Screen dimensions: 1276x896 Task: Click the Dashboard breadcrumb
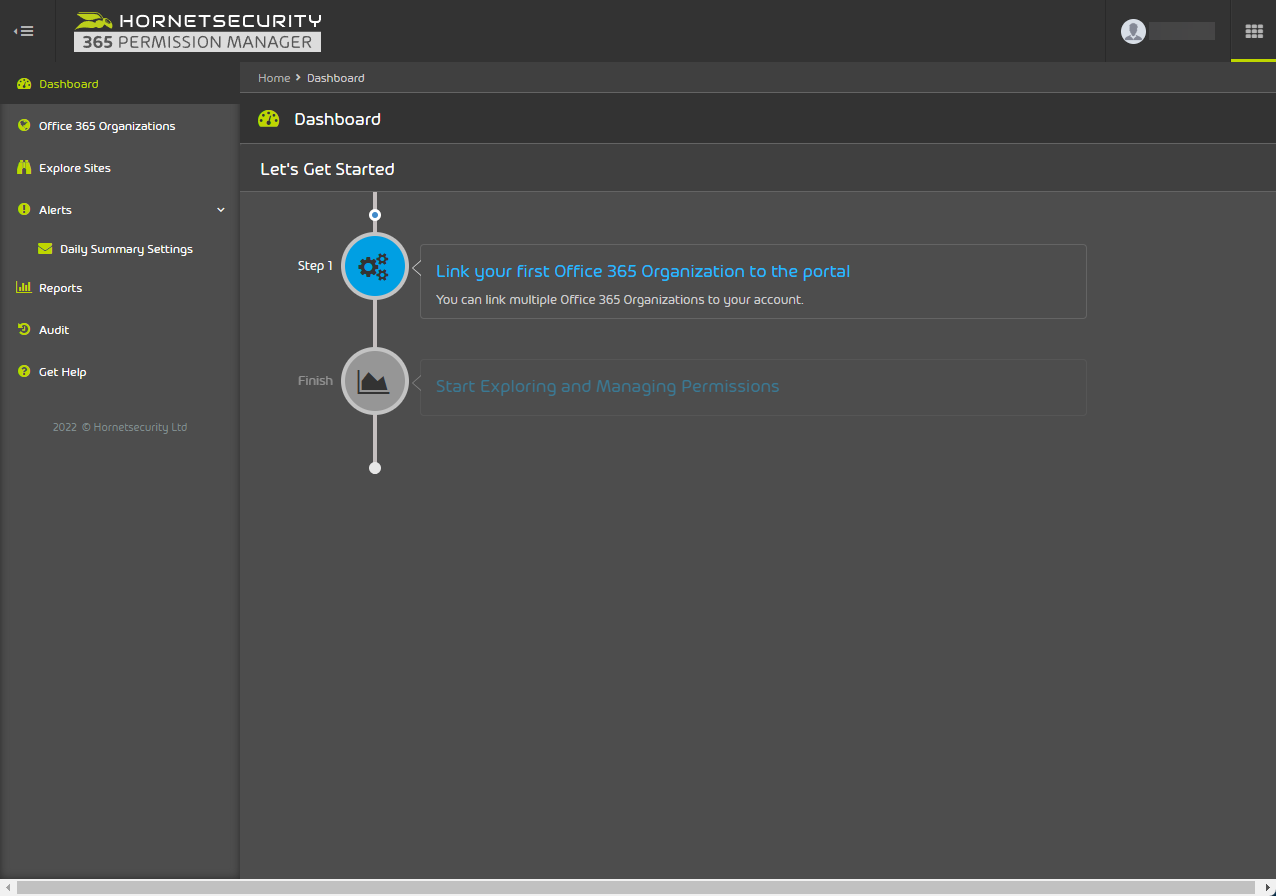[x=336, y=78]
